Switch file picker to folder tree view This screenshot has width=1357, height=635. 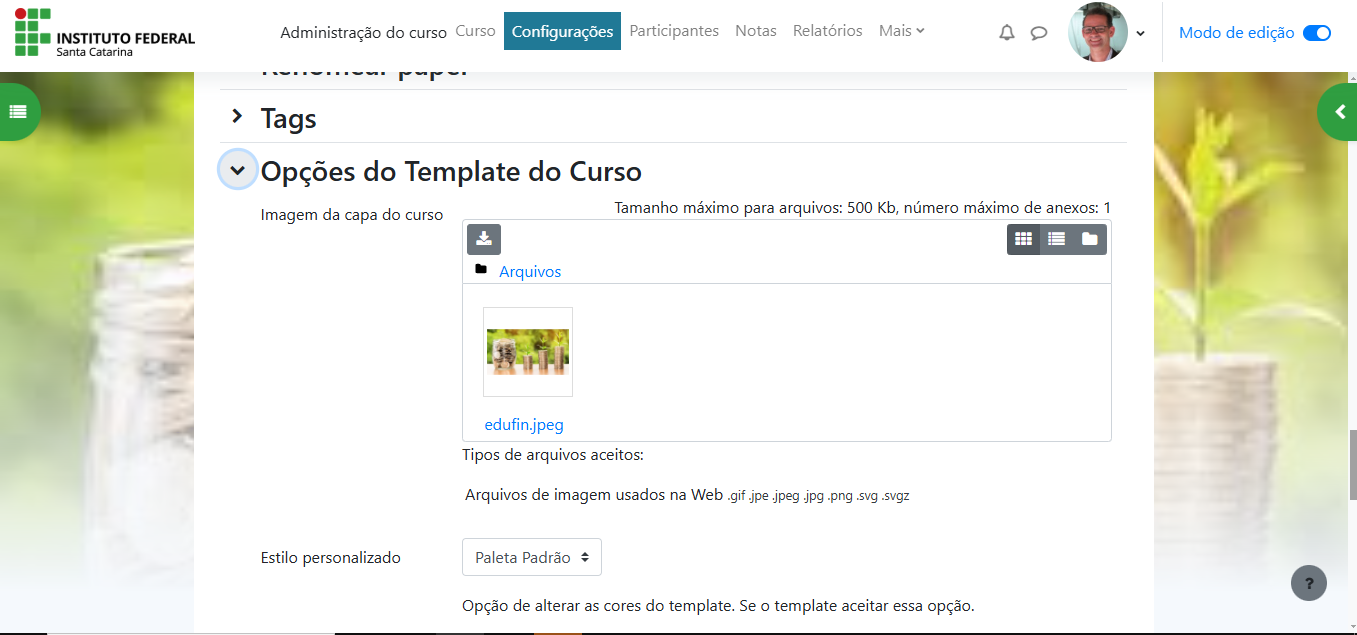[1089, 239]
